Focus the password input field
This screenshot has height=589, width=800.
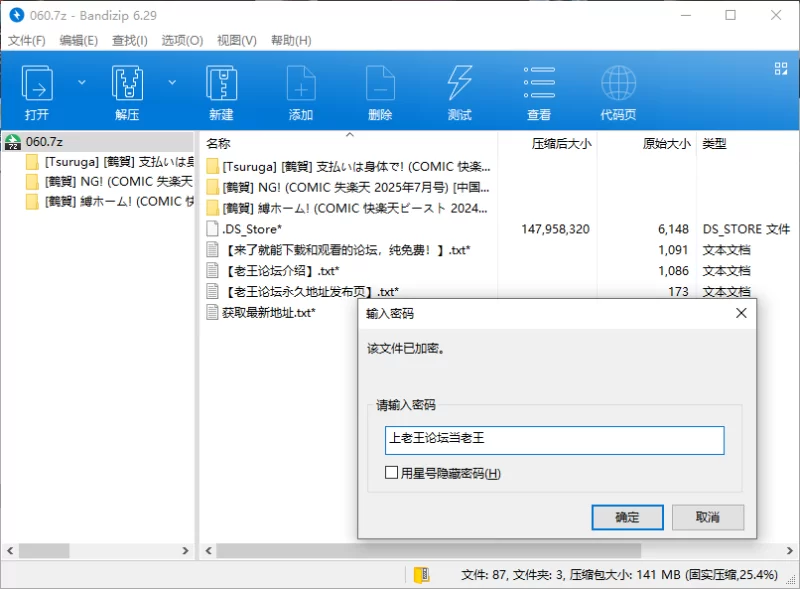point(555,440)
